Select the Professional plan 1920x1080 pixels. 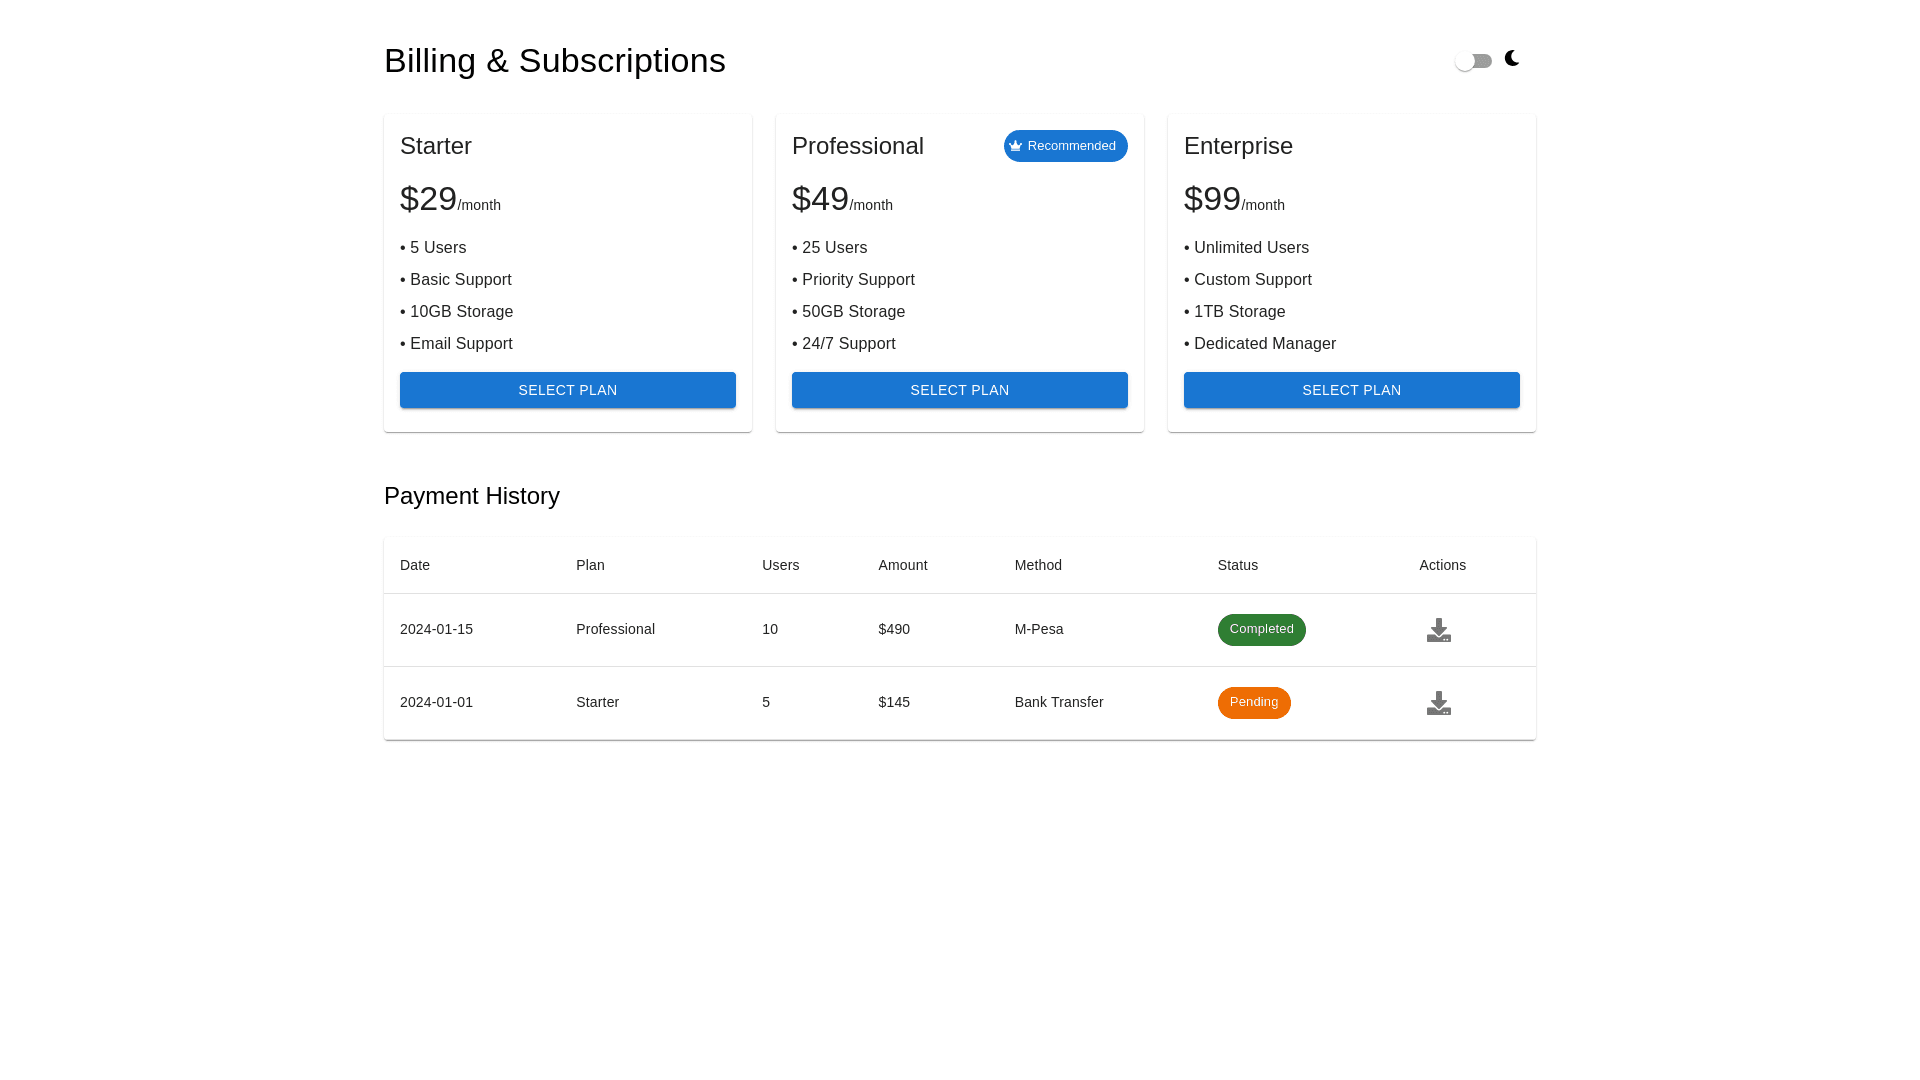[959, 390]
